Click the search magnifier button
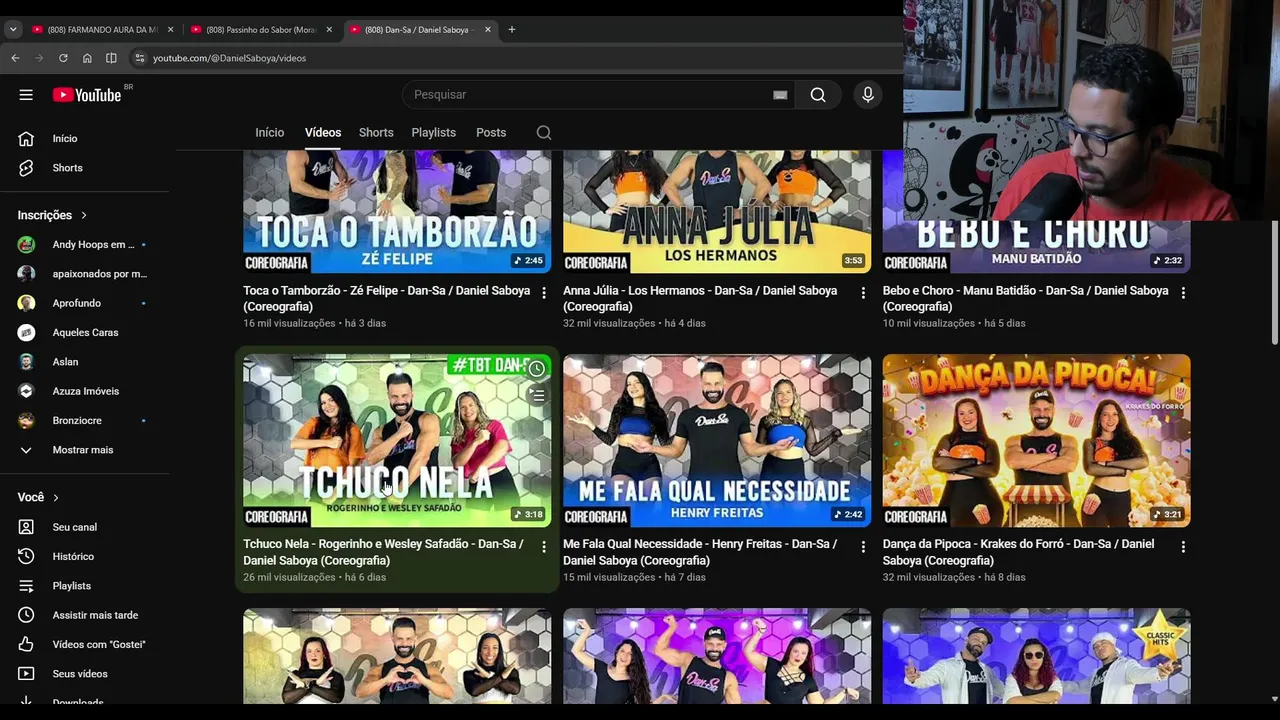Image resolution: width=1280 pixels, height=720 pixels. (818, 95)
